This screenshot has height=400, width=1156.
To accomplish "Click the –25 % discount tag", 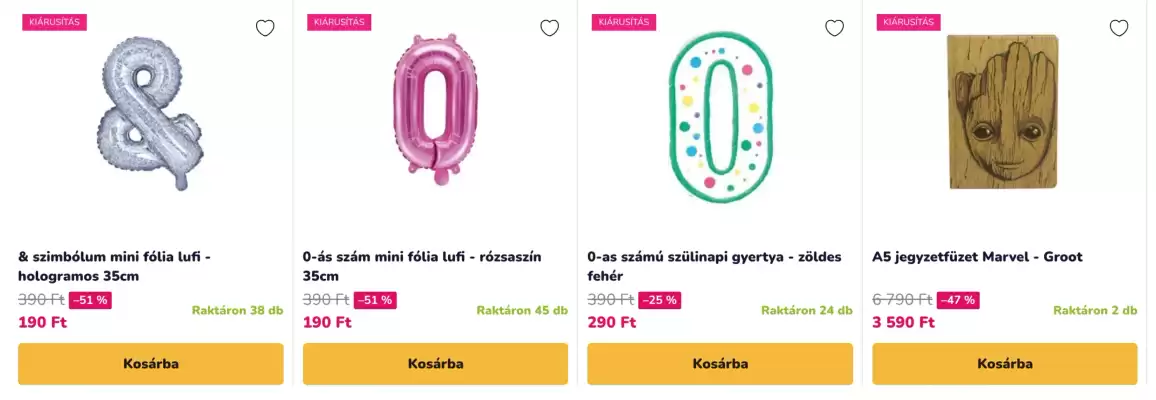I will pos(660,300).
